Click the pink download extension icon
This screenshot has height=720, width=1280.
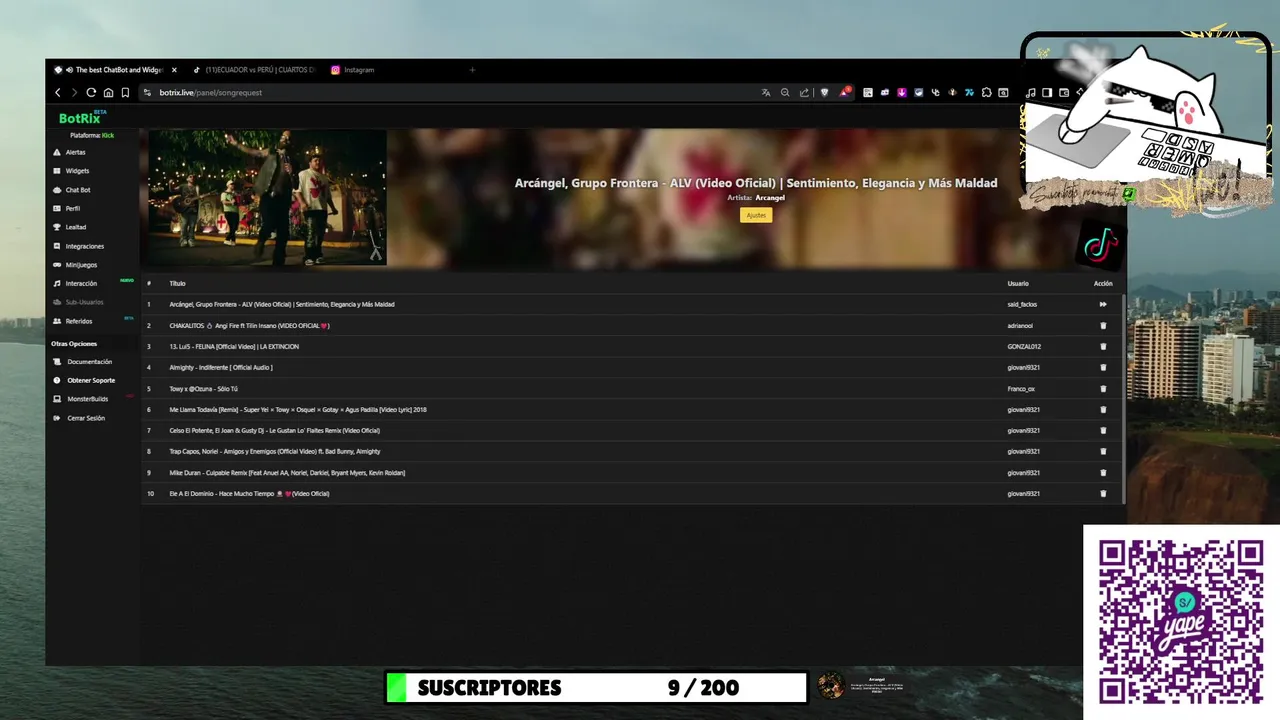(x=902, y=92)
